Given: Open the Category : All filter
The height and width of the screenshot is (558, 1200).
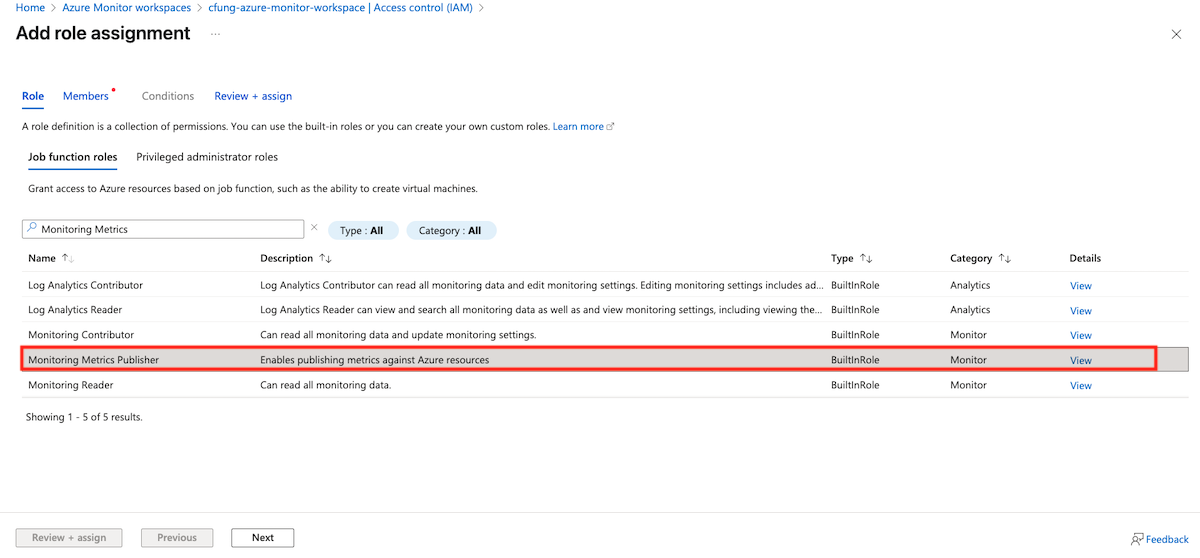Looking at the screenshot, I should pos(450,230).
